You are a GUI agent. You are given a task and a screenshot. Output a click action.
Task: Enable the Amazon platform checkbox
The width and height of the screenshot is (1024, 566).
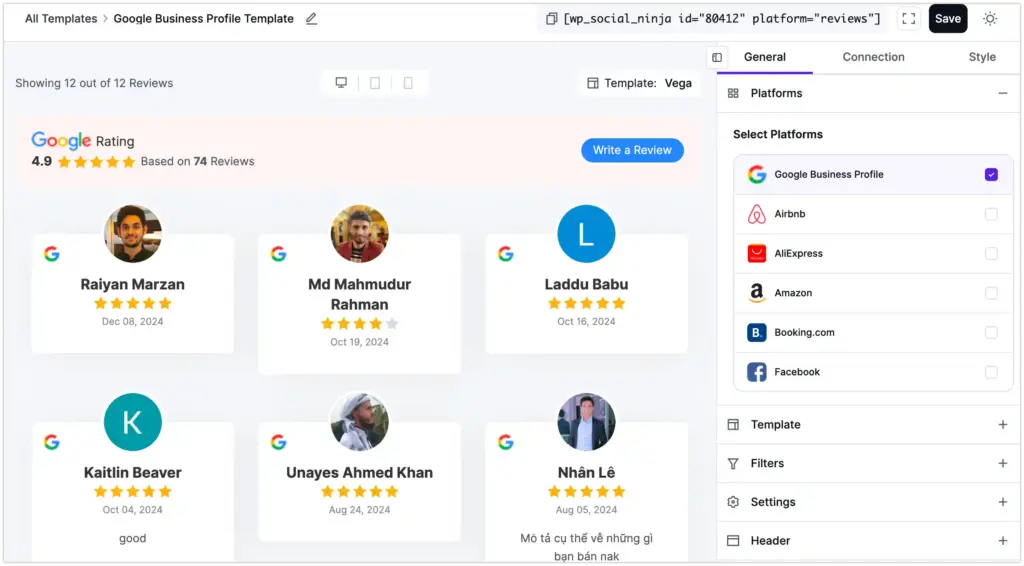coord(991,293)
